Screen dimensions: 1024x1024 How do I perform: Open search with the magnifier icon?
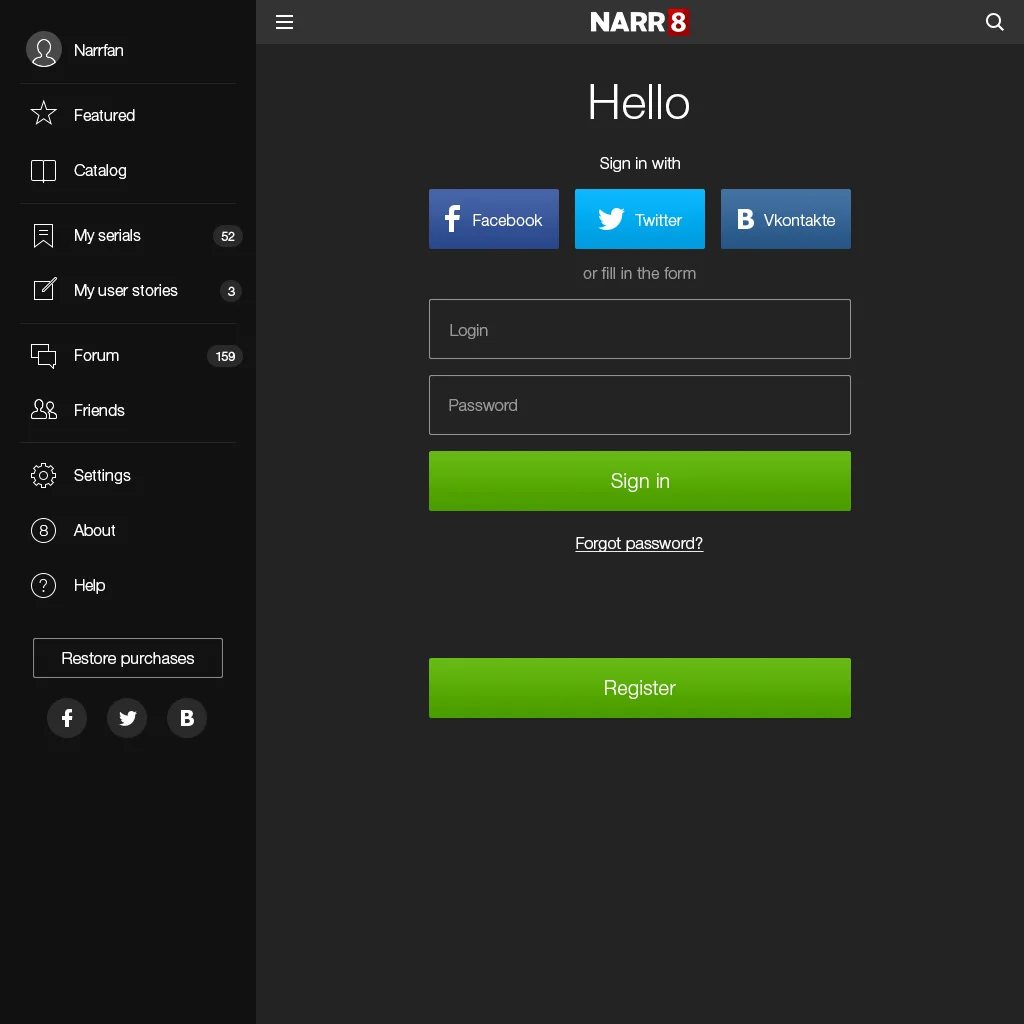tap(994, 22)
